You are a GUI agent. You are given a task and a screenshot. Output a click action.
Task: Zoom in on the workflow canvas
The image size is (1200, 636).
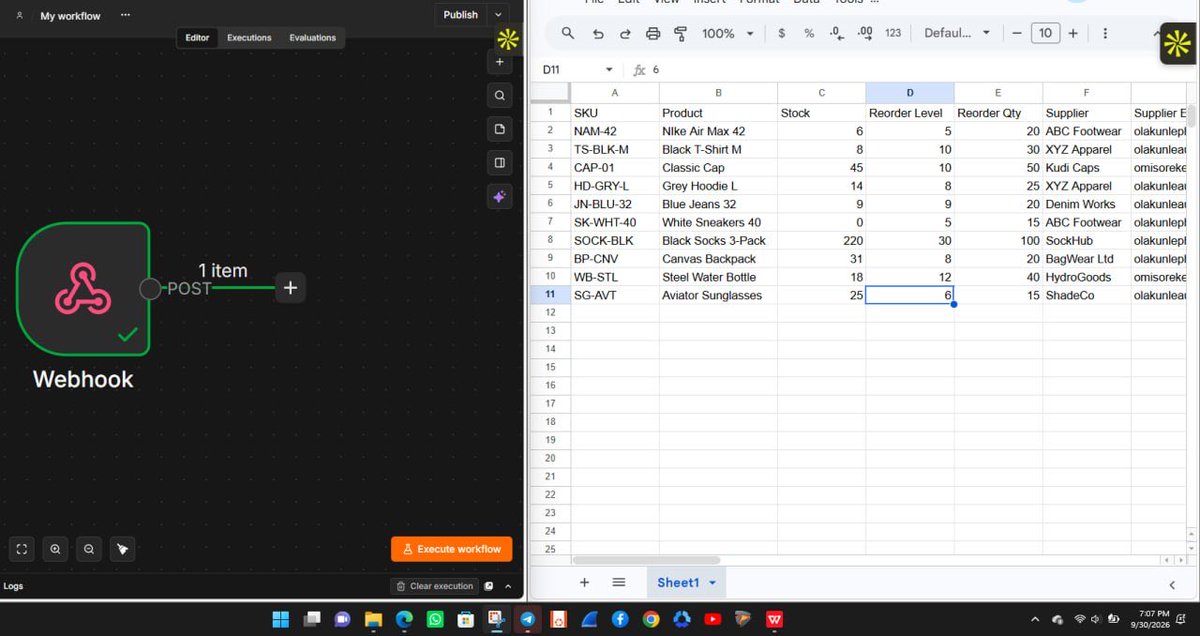coord(55,549)
